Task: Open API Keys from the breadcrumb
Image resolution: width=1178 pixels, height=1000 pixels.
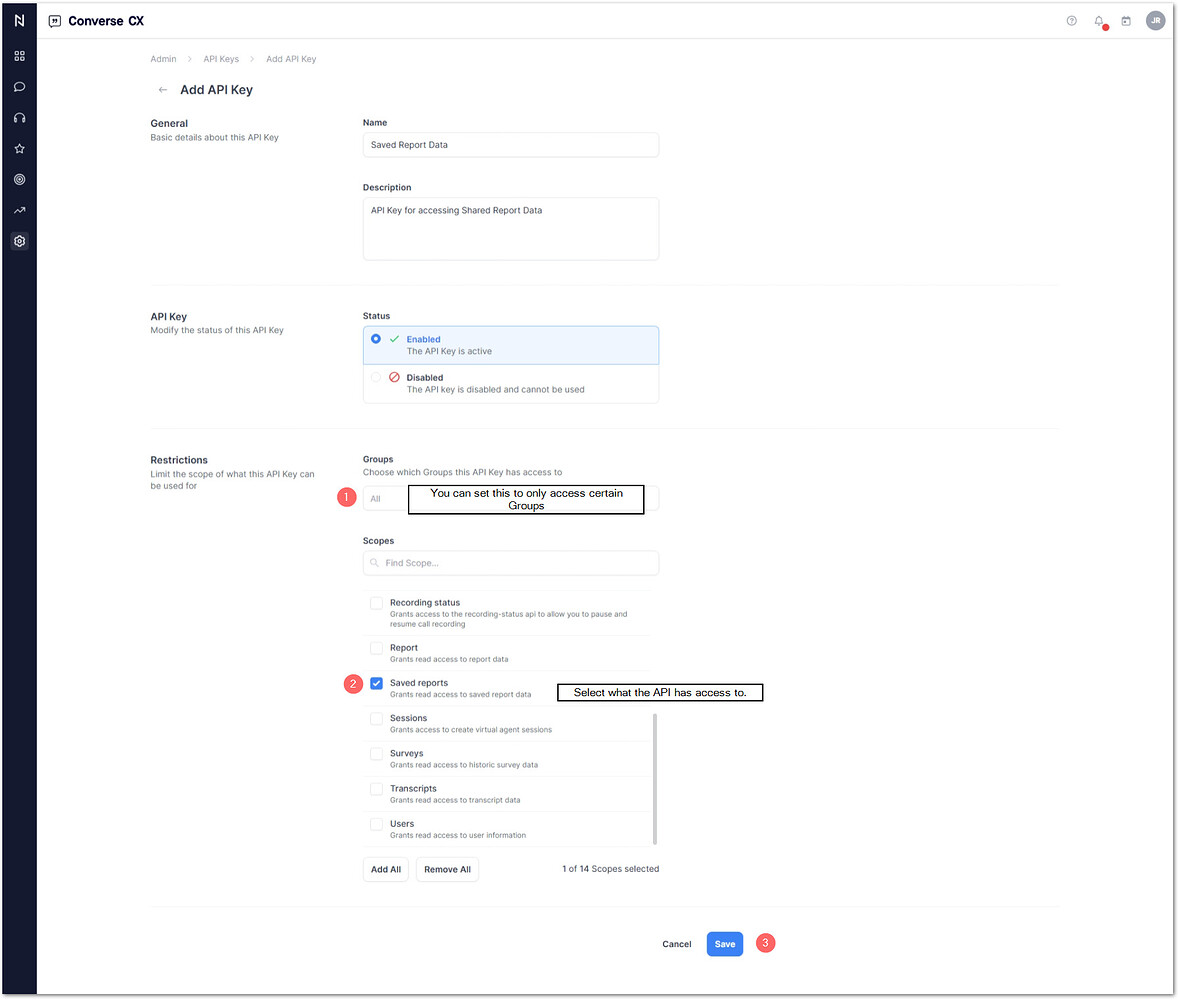Action: coord(221,58)
